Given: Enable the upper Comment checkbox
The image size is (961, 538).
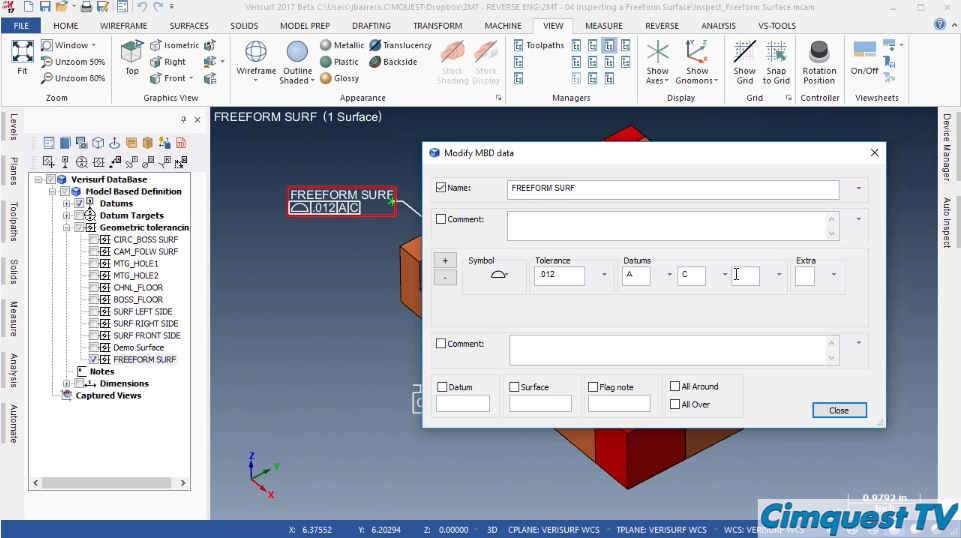Looking at the screenshot, I should (441, 219).
